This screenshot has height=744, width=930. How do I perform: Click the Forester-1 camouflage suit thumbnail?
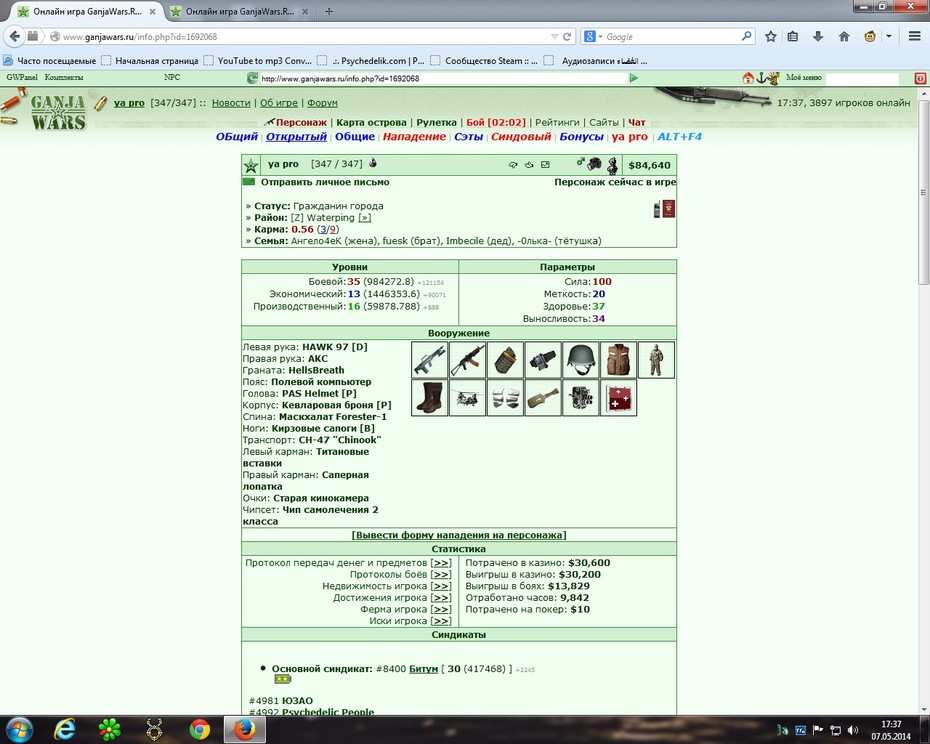656,360
